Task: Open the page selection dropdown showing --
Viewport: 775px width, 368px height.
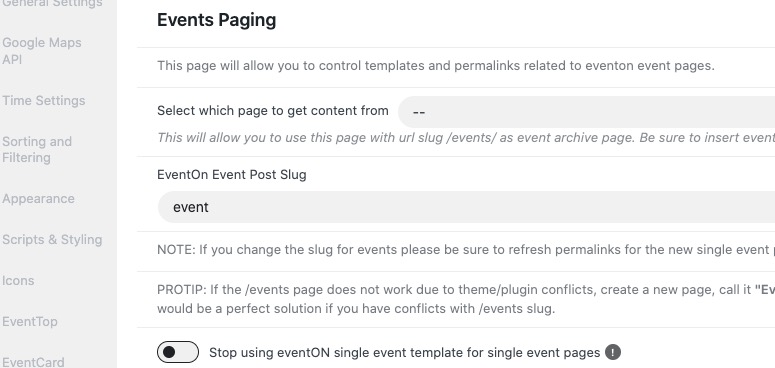Action: click(586, 112)
